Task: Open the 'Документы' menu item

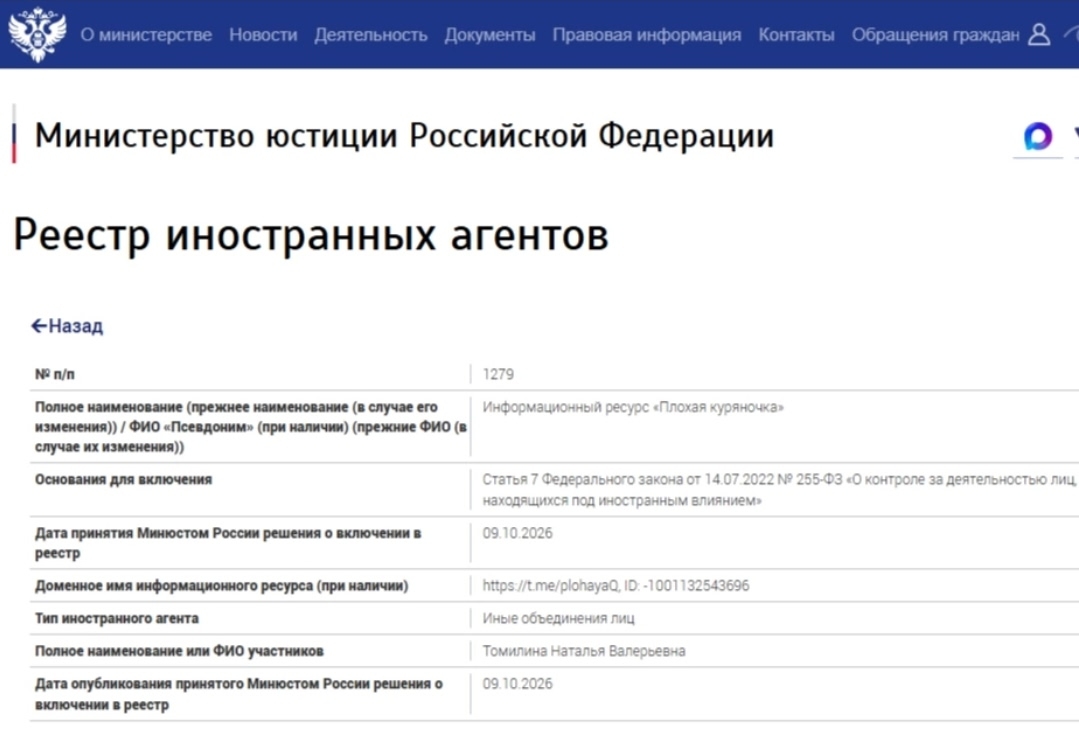Action: 489,35
